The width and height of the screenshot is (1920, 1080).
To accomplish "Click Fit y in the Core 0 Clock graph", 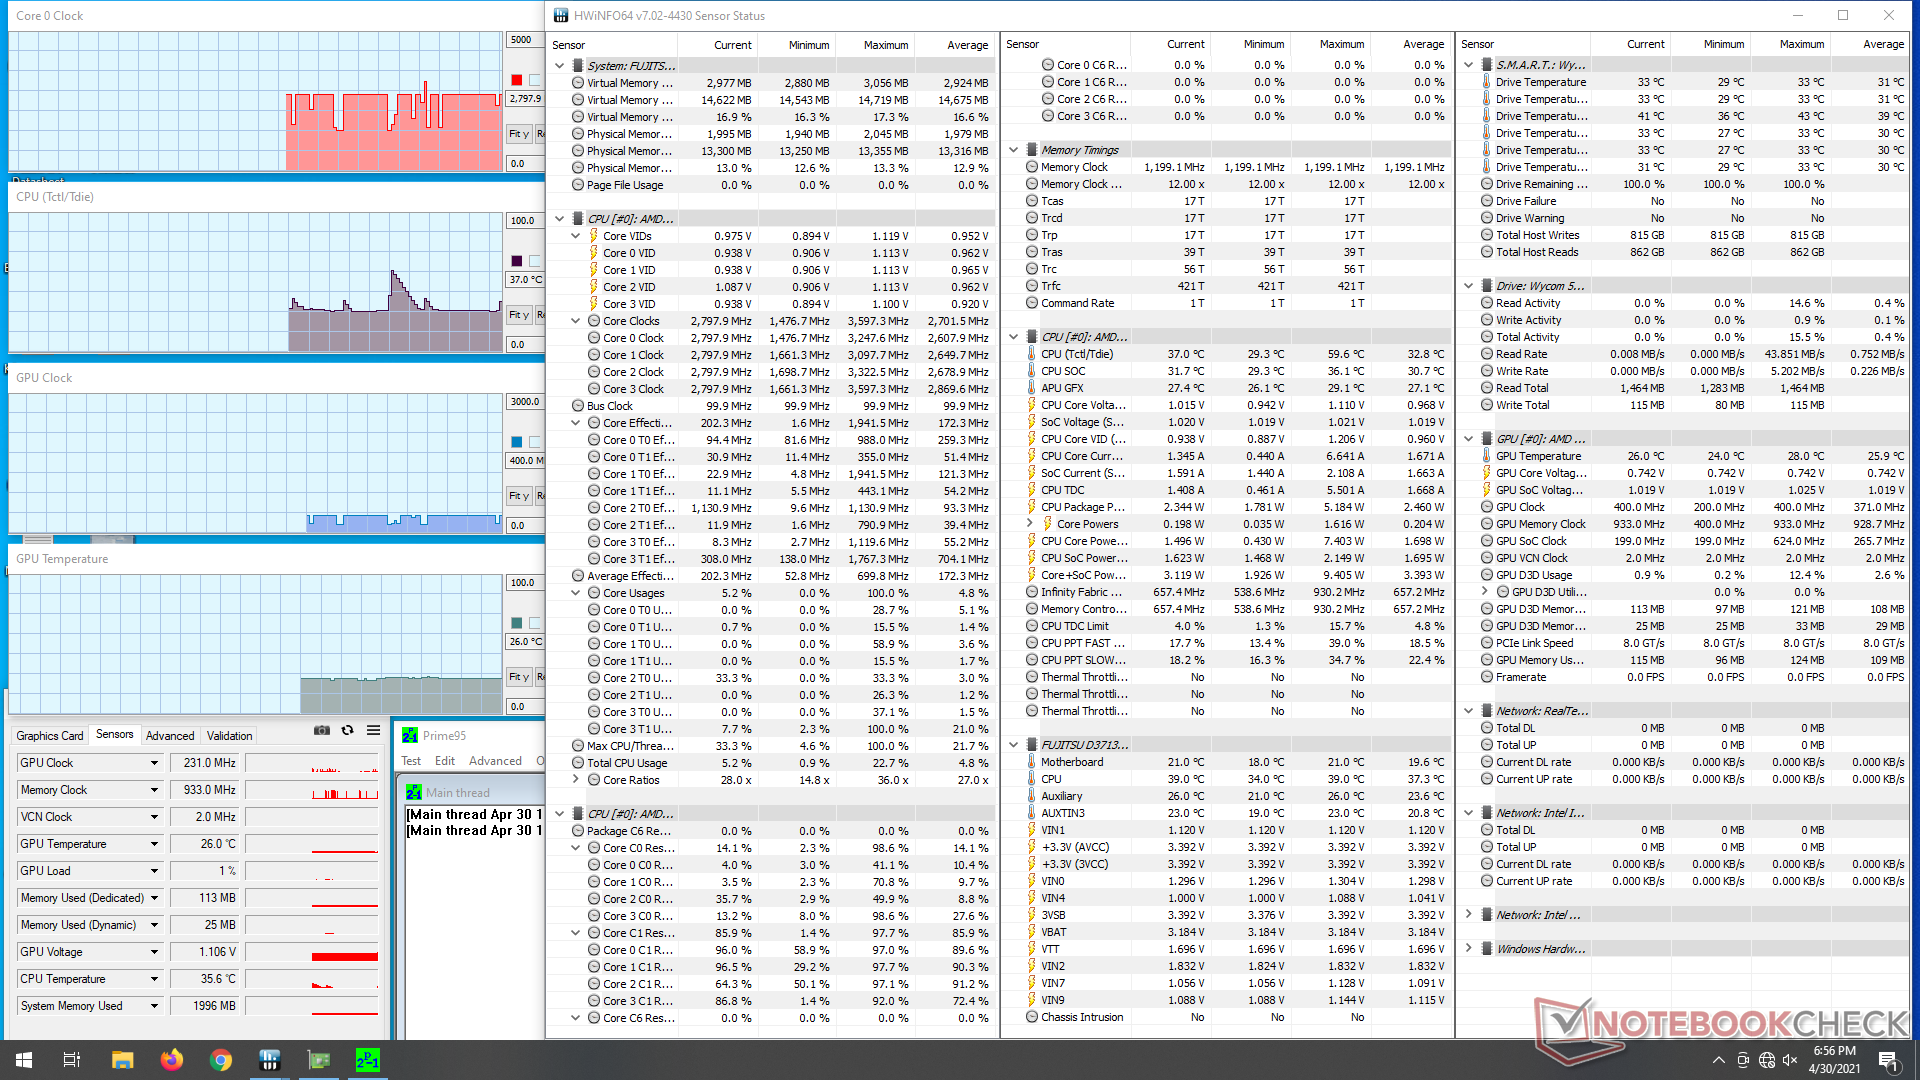I will [x=518, y=134].
